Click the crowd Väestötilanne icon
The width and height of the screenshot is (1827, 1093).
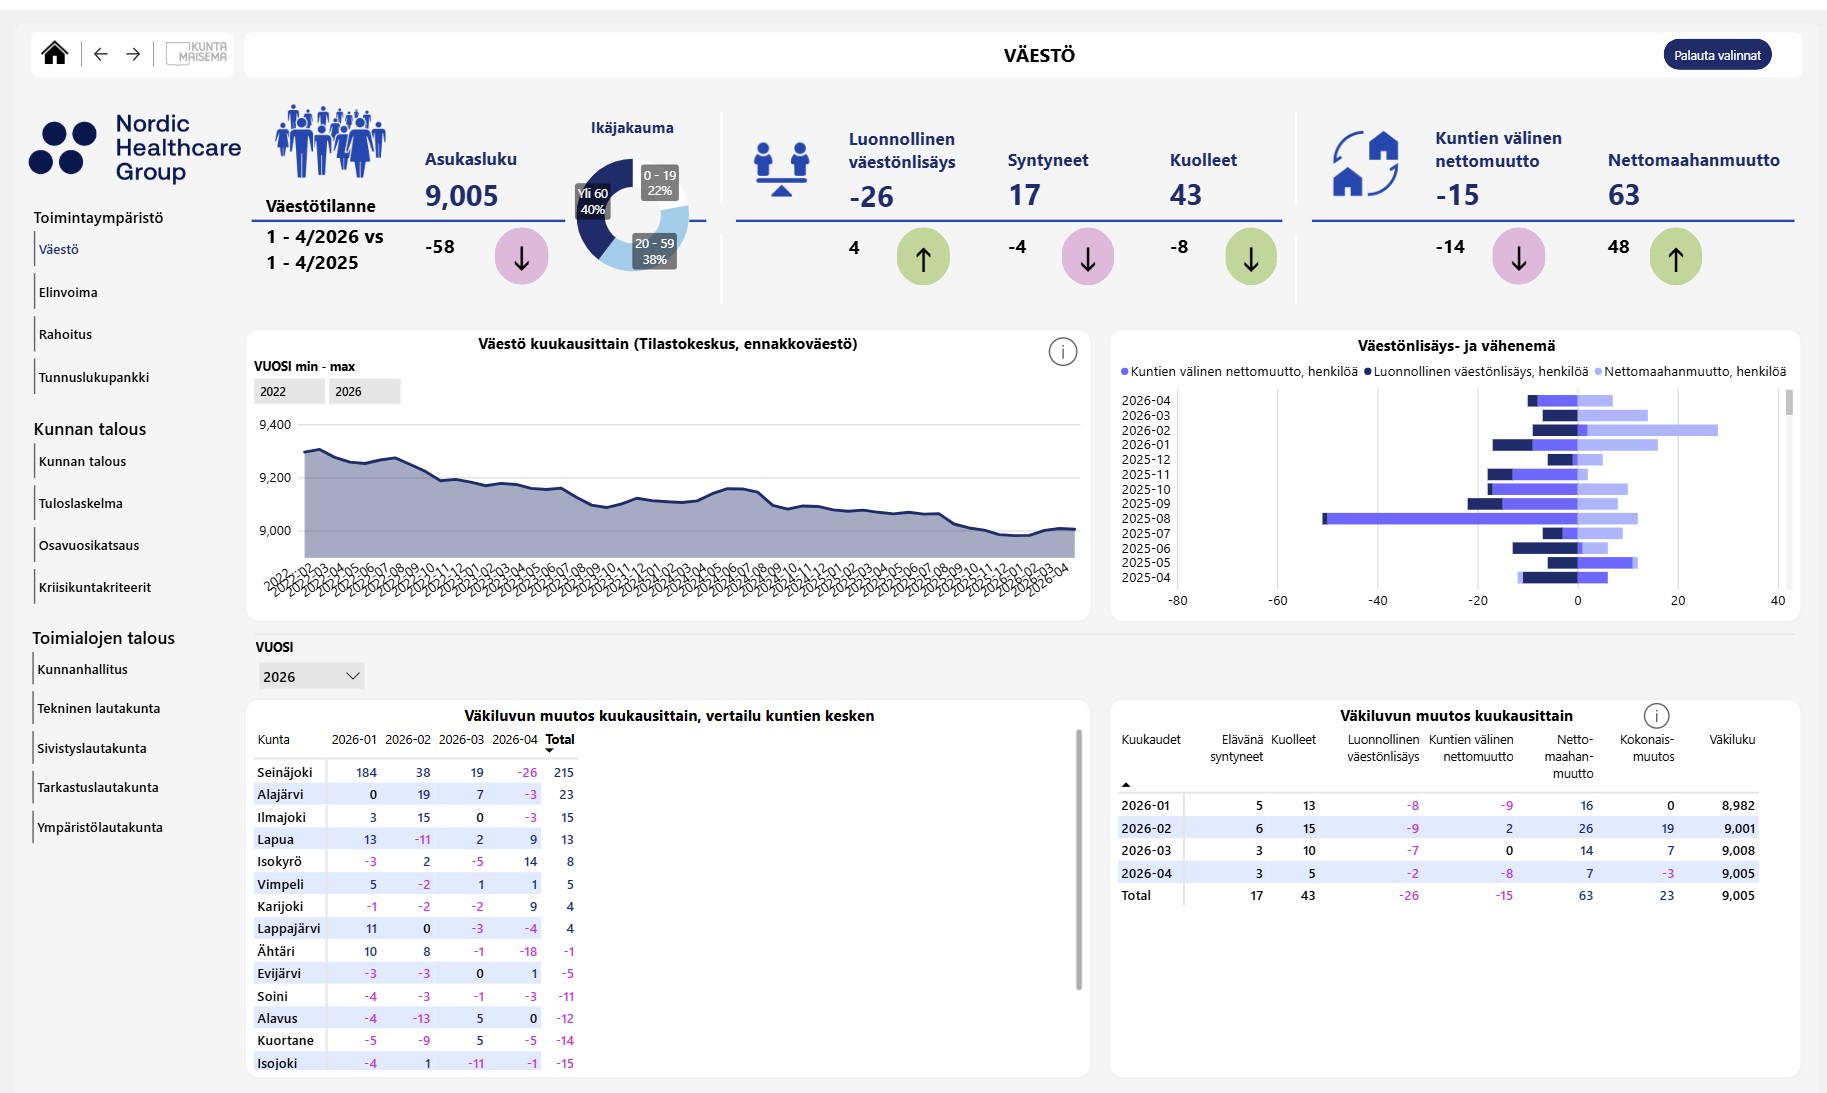(x=330, y=141)
